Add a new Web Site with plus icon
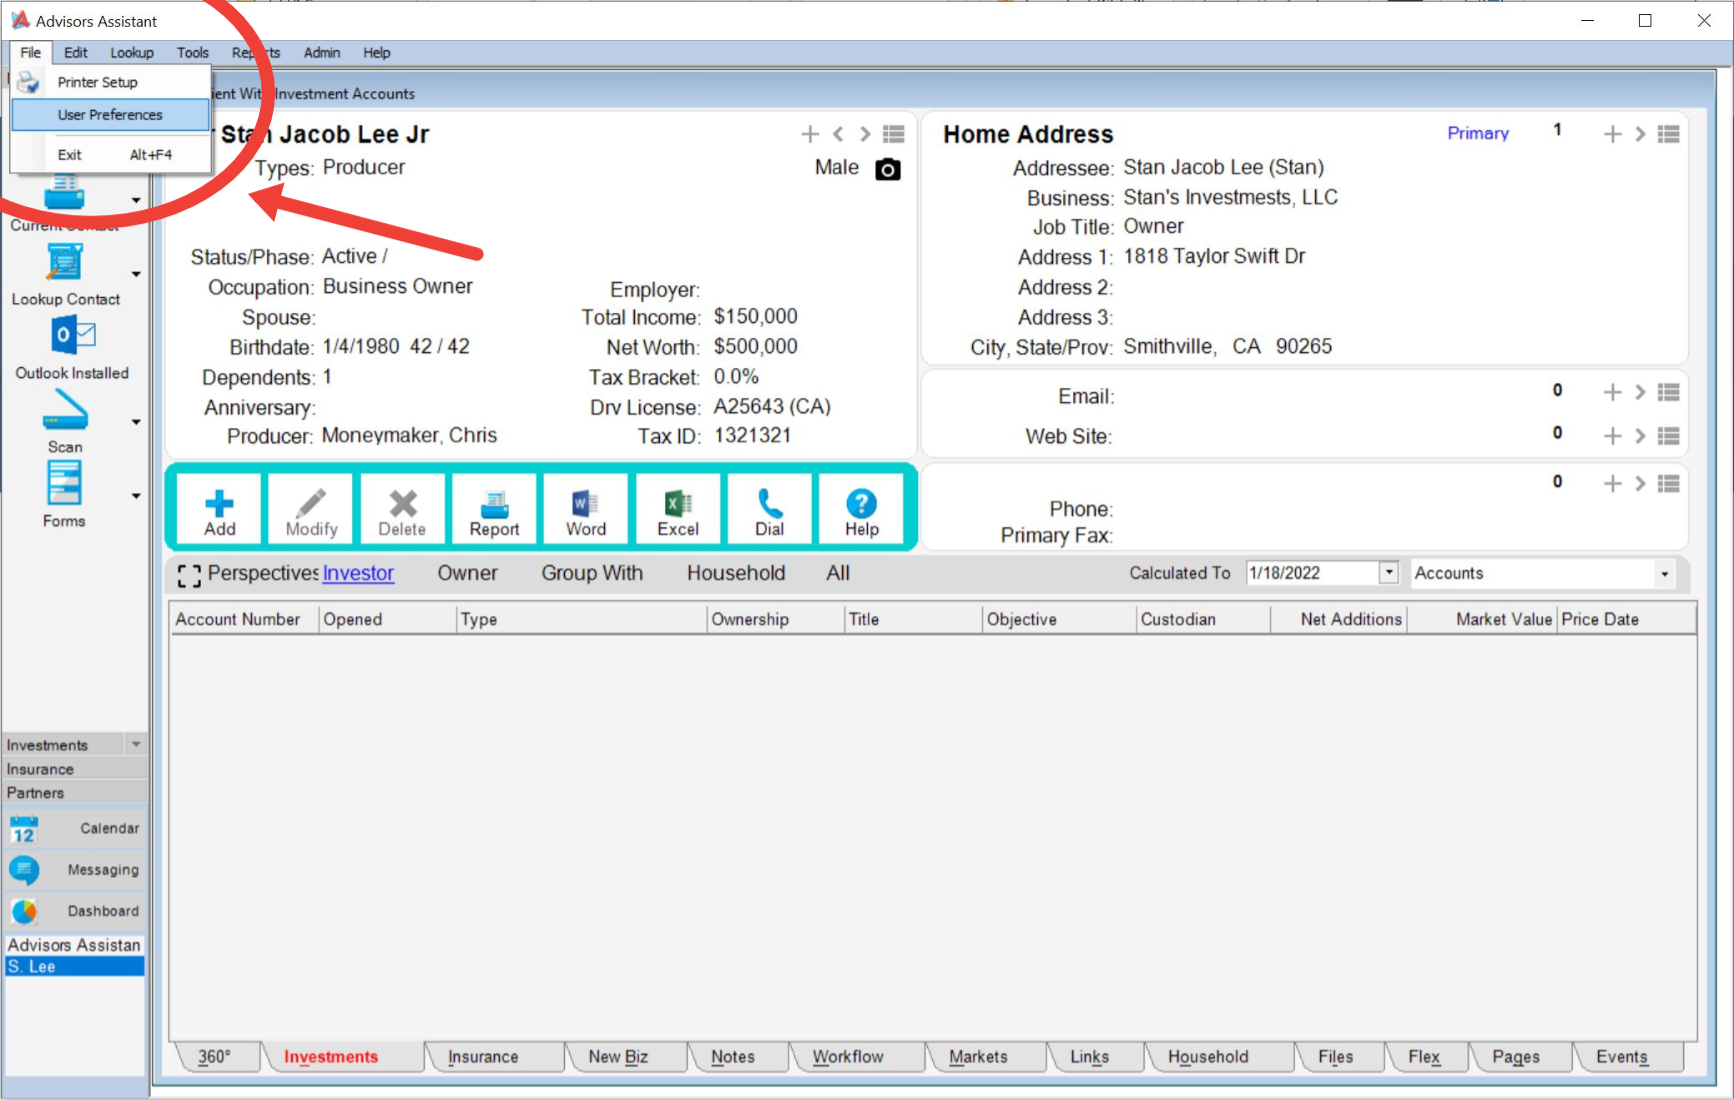Viewport: 1734px width, 1100px height. tap(1612, 436)
